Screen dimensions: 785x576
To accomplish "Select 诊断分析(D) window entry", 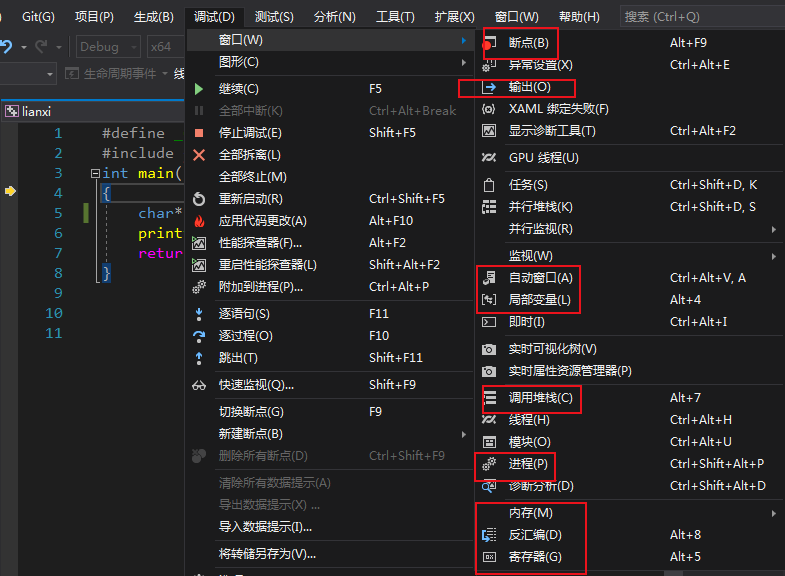I will (630, 486).
